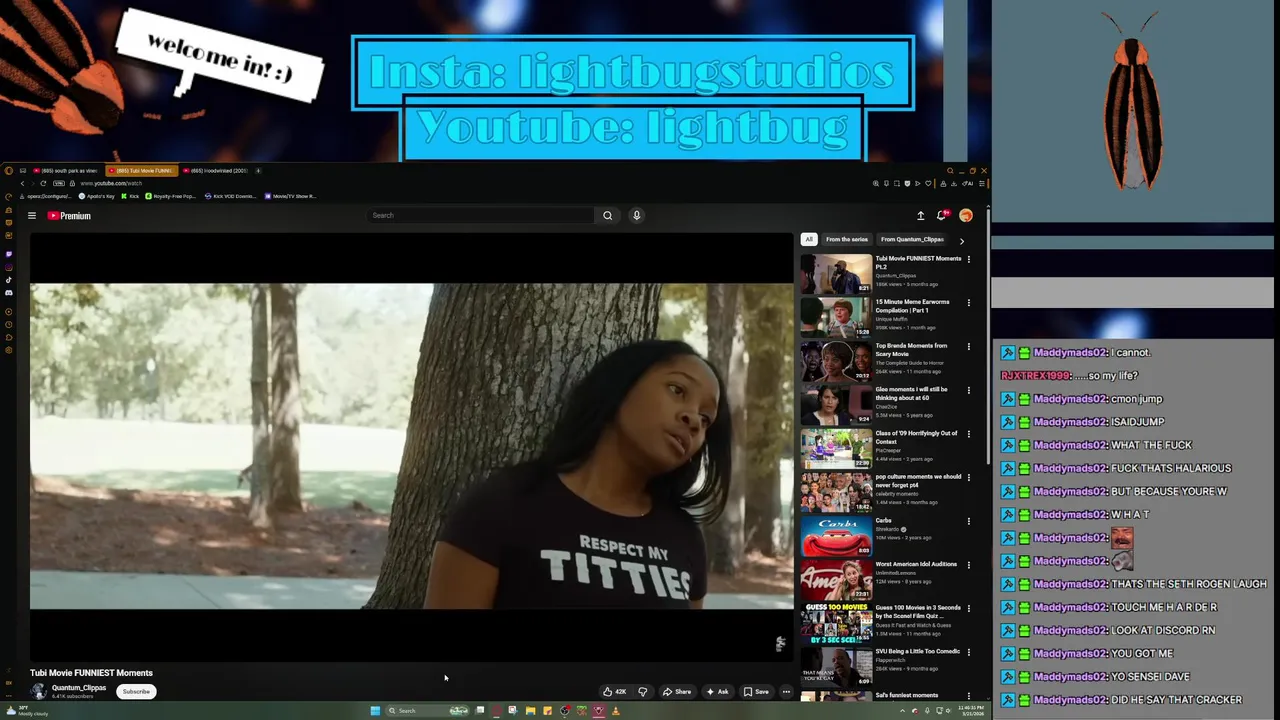Open options for 'Tubi Movie FUNNIEST Moments Pt.2'

pyautogui.click(x=968, y=259)
